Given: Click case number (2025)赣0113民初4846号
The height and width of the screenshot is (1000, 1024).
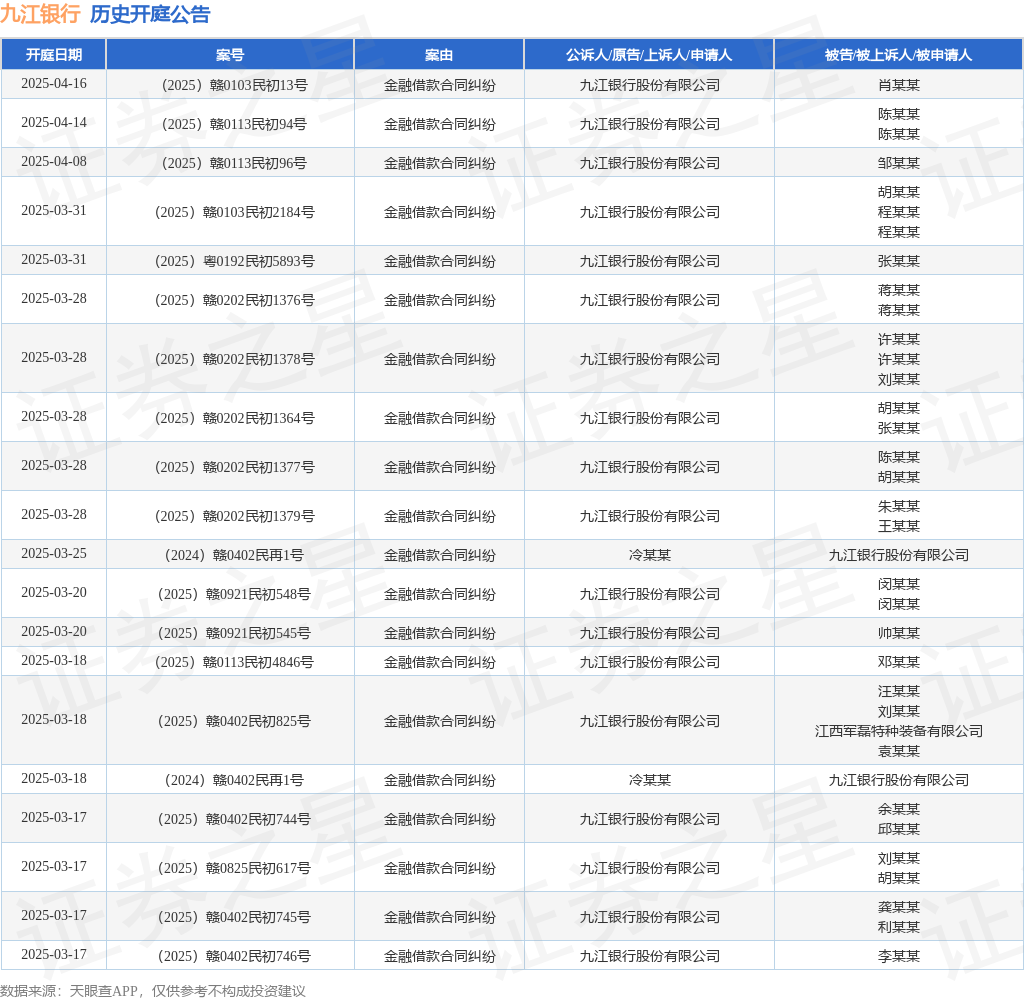Looking at the screenshot, I should click(234, 662).
